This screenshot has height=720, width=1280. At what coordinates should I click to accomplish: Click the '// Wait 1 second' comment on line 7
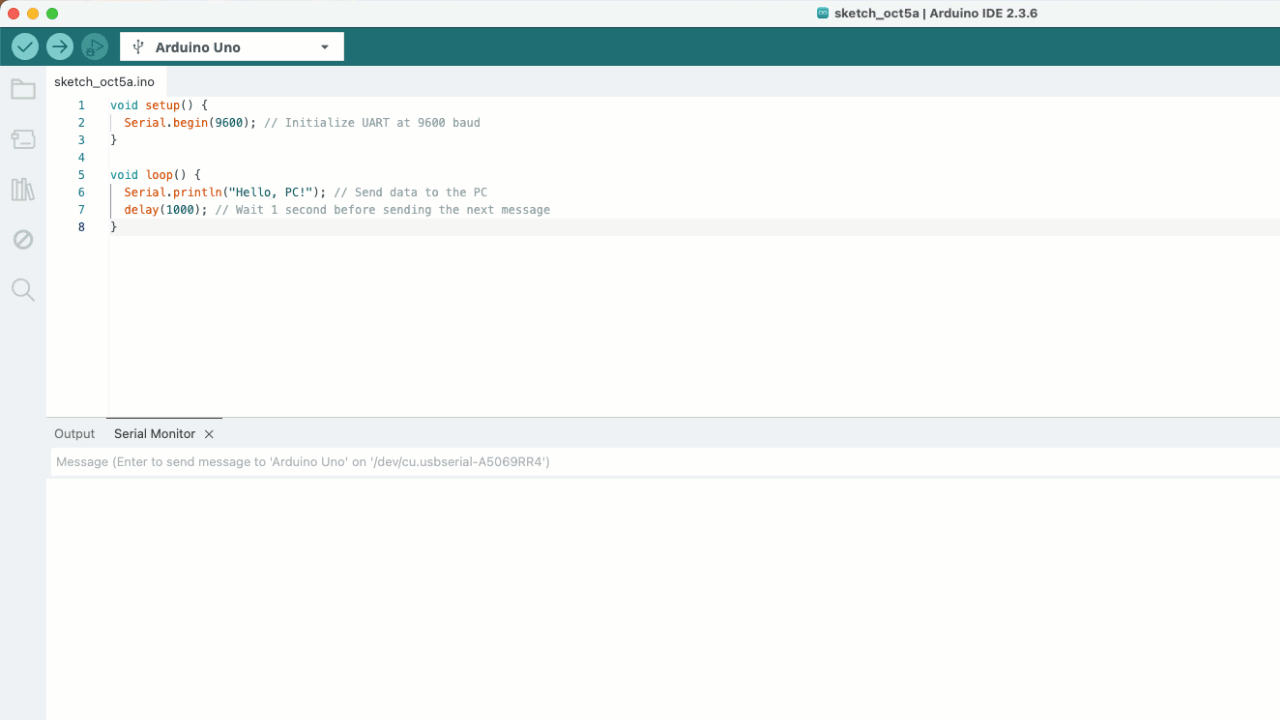(x=383, y=210)
